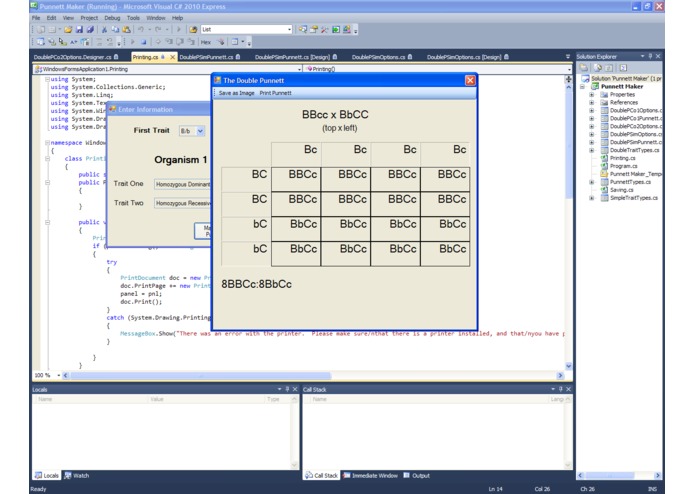Click the editor vertical scrollbar down arrow
The height and width of the screenshot is (494, 695).
tap(569, 366)
